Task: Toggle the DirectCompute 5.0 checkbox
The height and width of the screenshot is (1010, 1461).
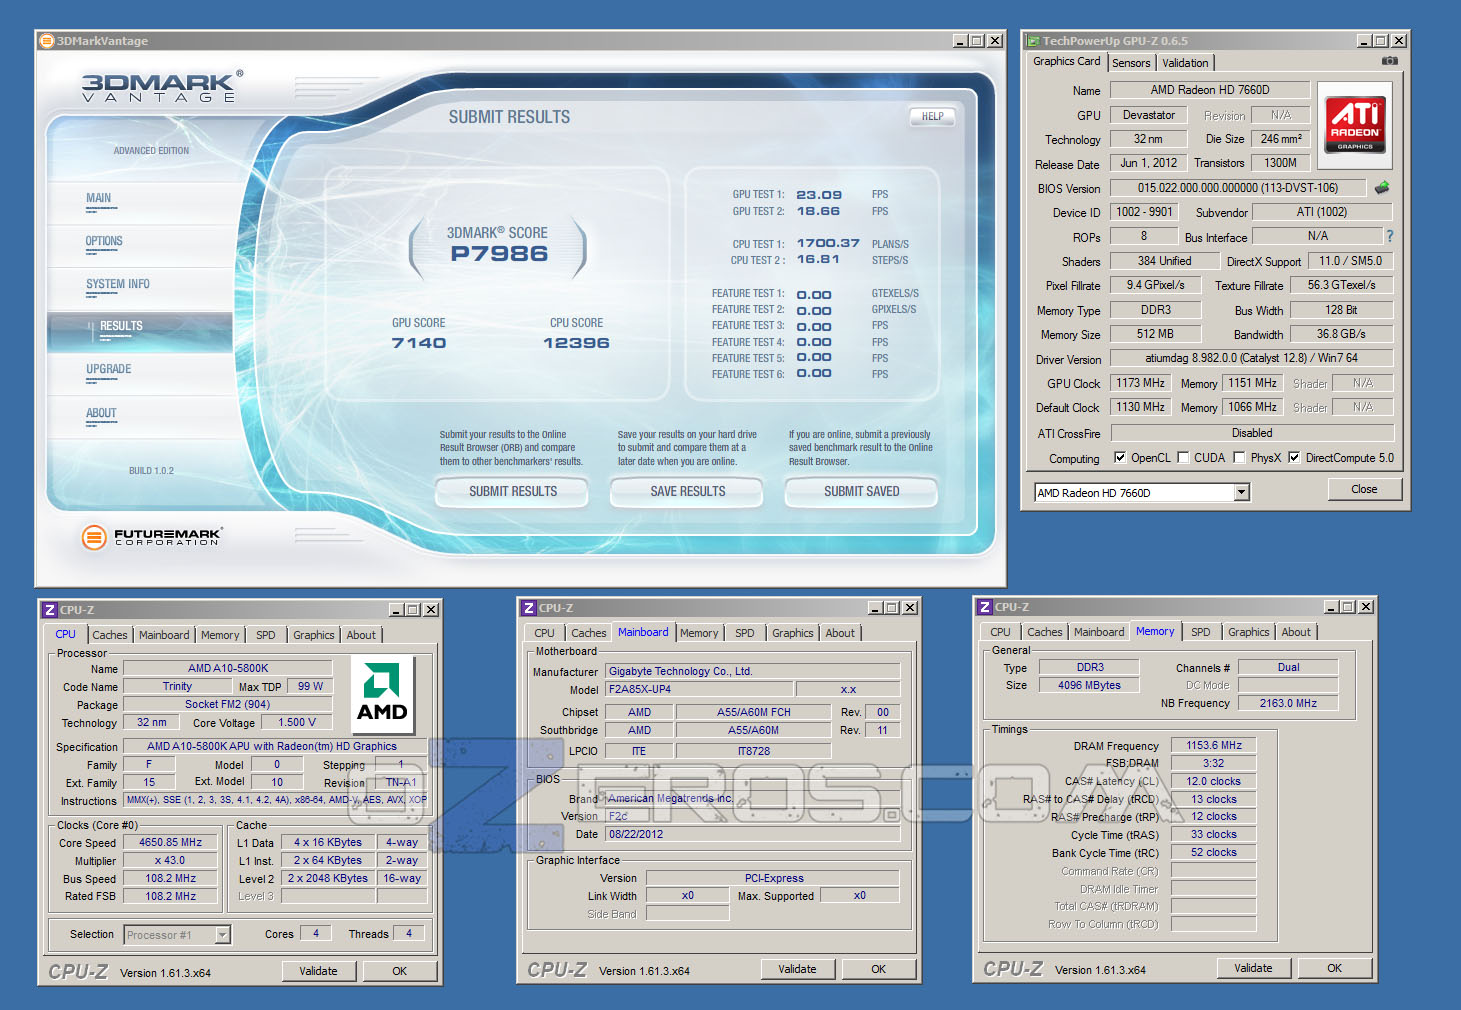Action: tap(1294, 458)
